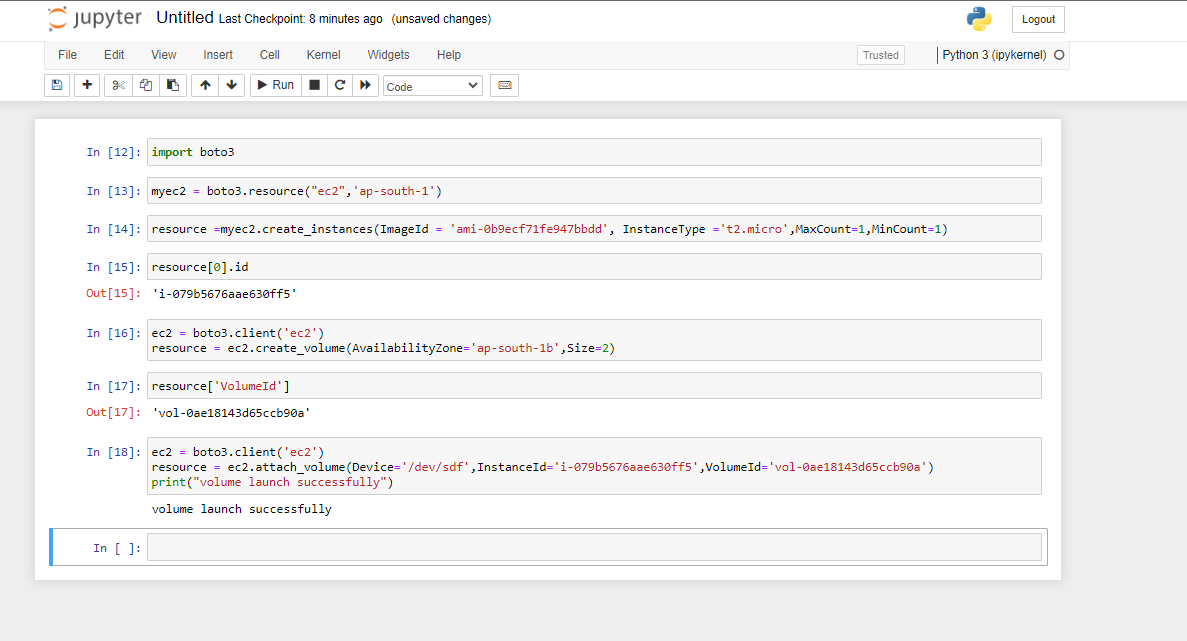The height and width of the screenshot is (641, 1187).
Task: Cut the selected cell with scissors icon
Action: point(117,85)
